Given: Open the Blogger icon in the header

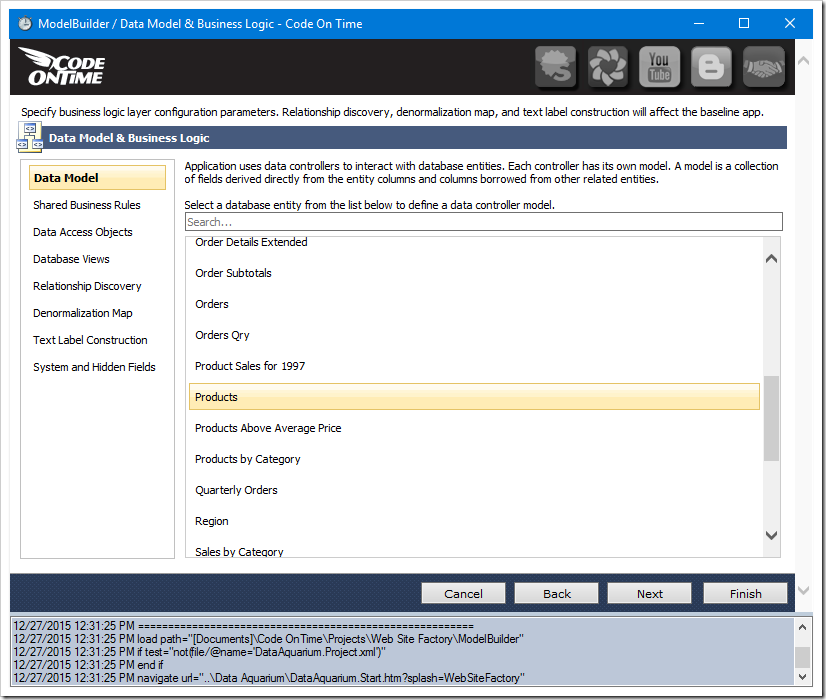Looking at the screenshot, I should click(x=711, y=66).
